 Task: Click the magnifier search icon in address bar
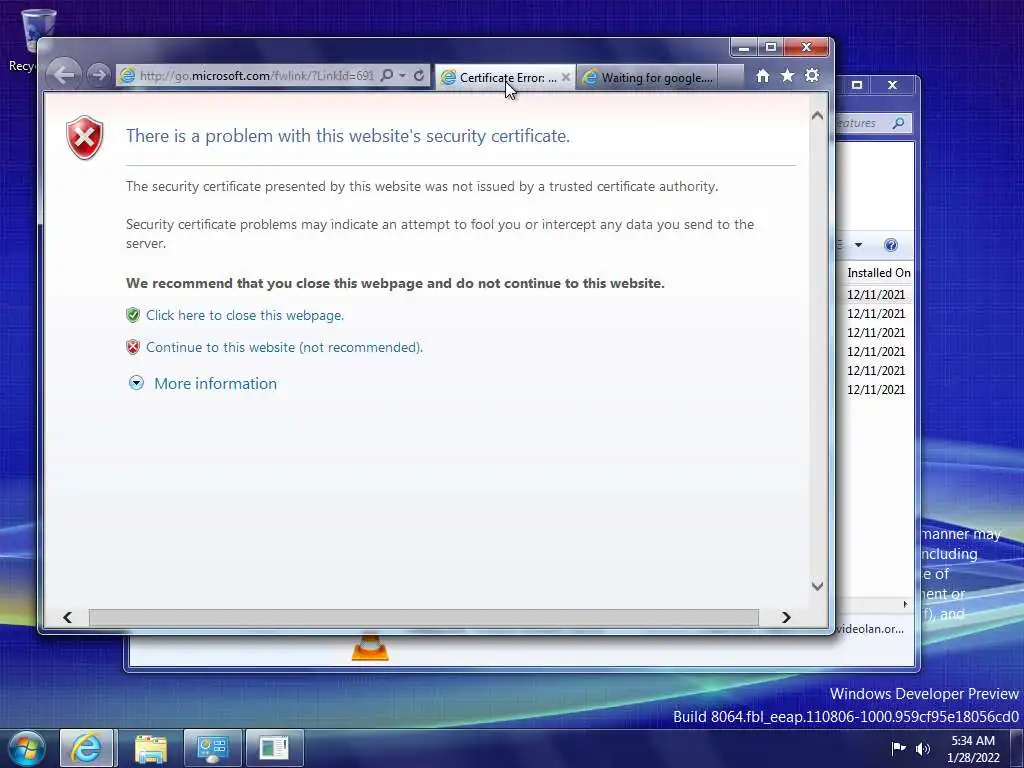(x=387, y=76)
